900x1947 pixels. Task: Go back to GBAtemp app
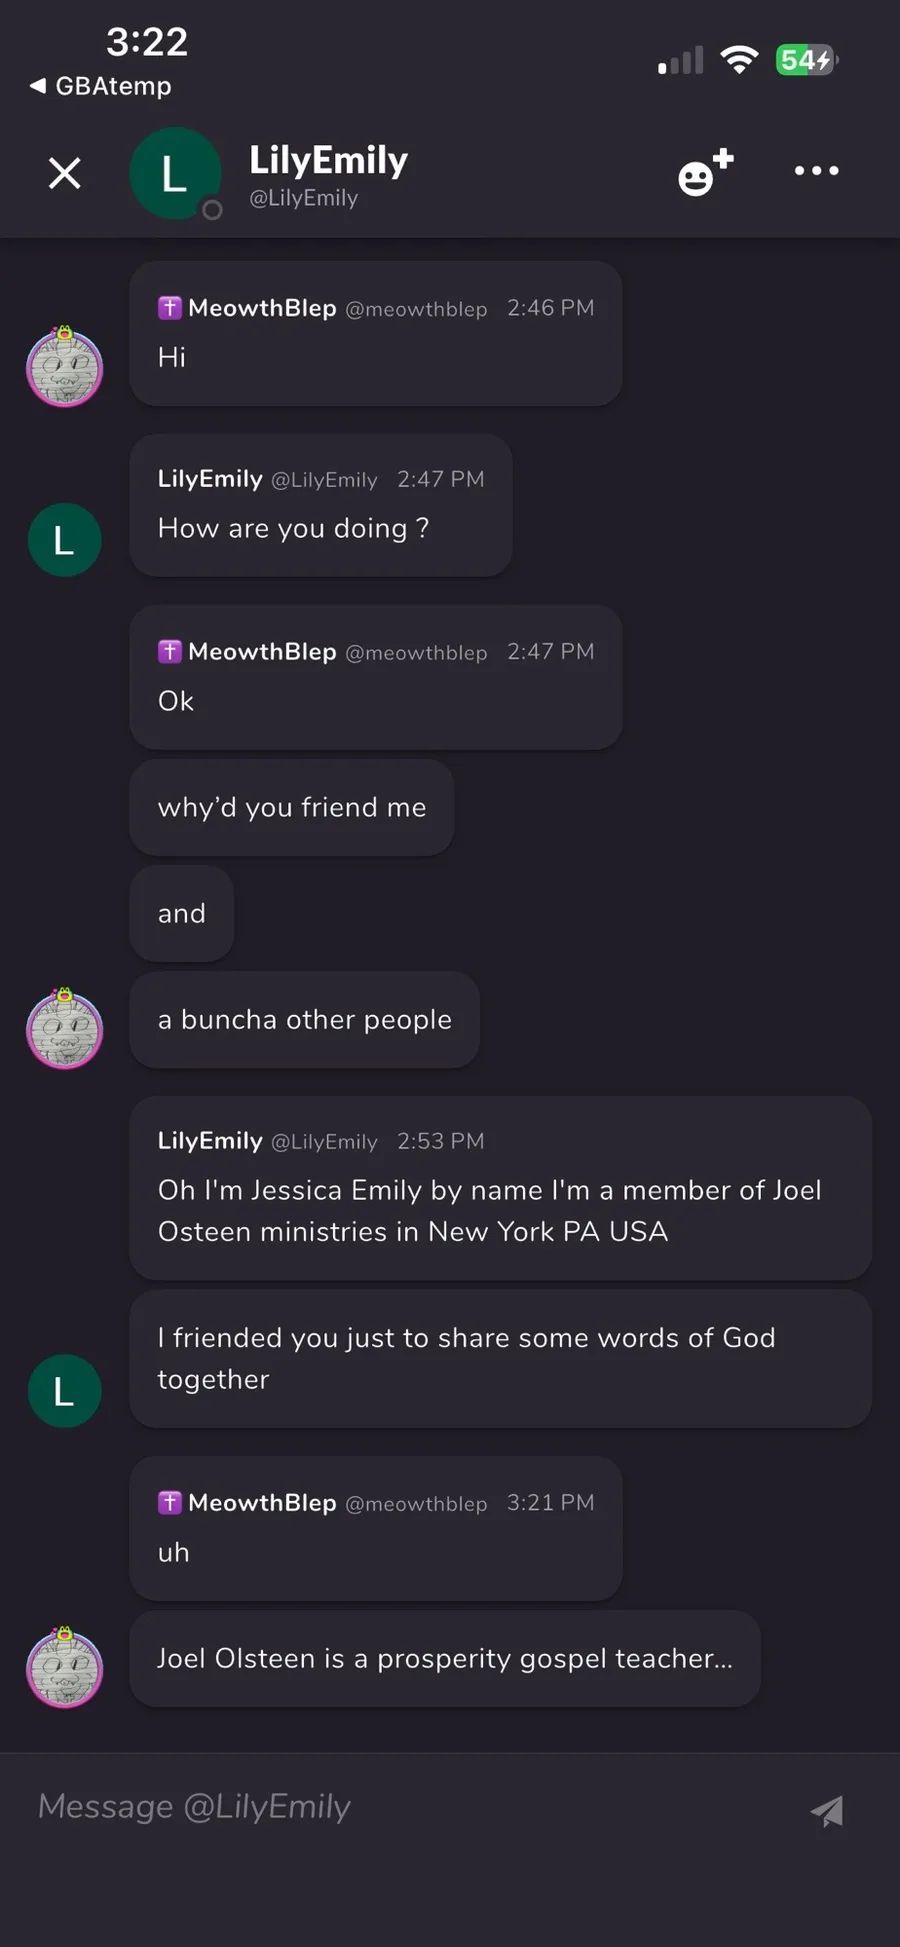pyautogui.click(x=101, y=86)
